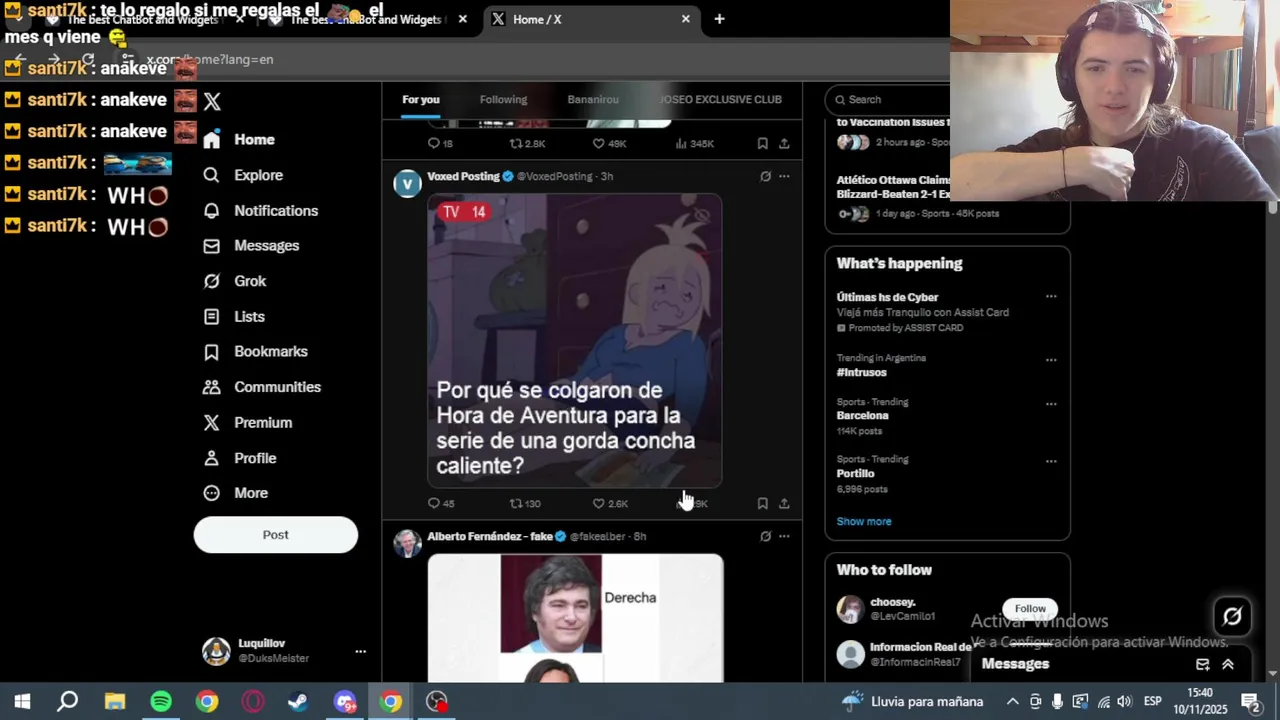The height and width of the screenshot is (720, 1280).
Task: Open the Voxed Posting meme image
Action: tap(575, 341)
